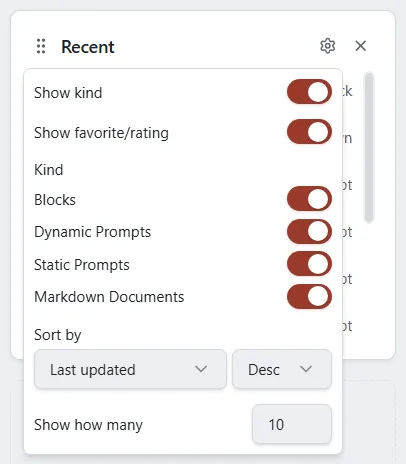Viewport: 406px width, 464px height.
Task: Click the Show how many label
Action: [x=88, y=425]
